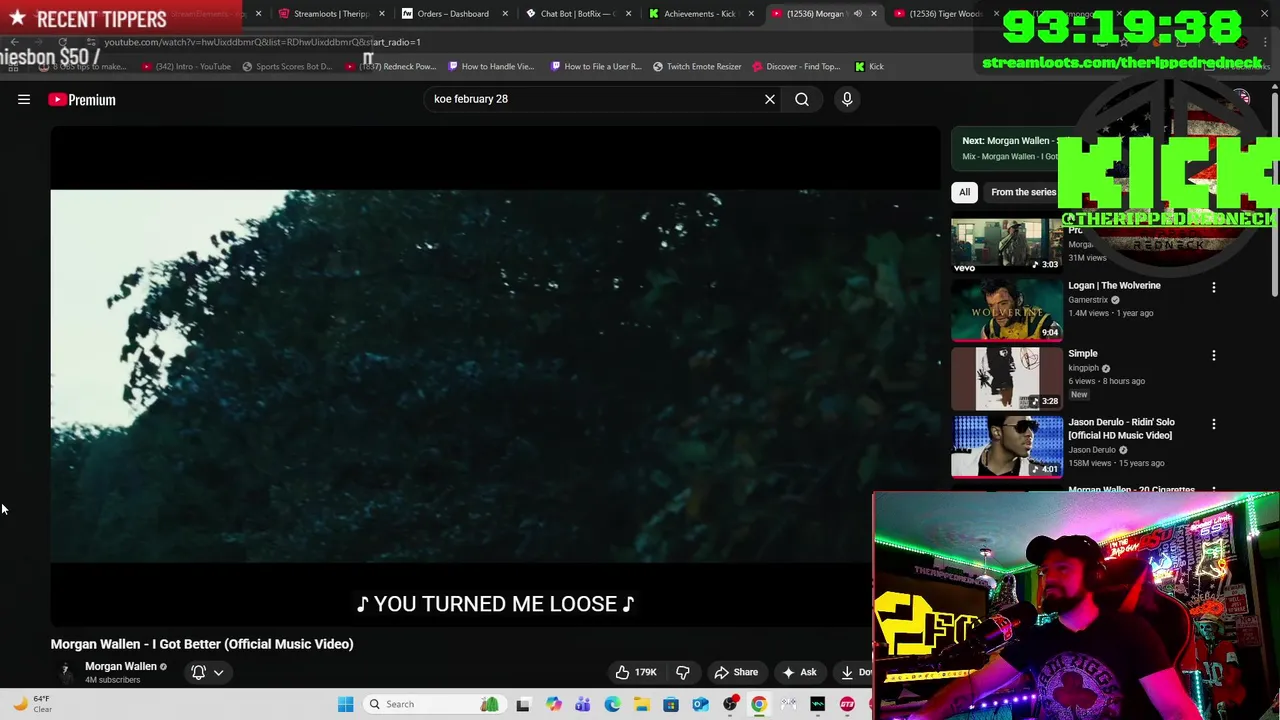Select the 'From the series' filter chip
1280x720 pixels.
[1023, 192]
